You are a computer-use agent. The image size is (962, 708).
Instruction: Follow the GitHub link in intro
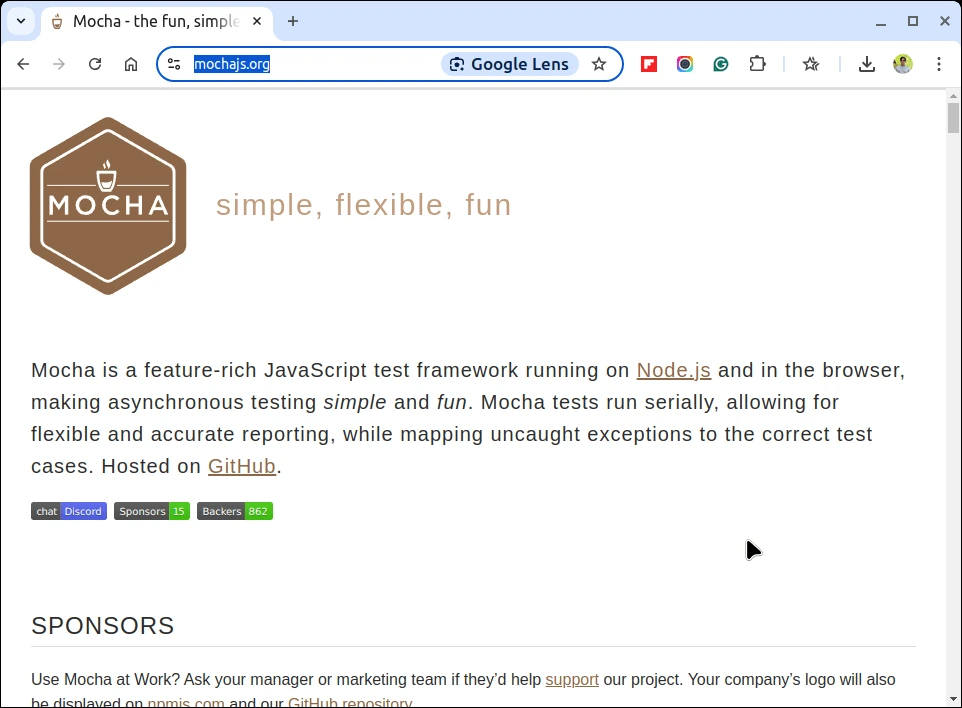click(x=242, y=466)
